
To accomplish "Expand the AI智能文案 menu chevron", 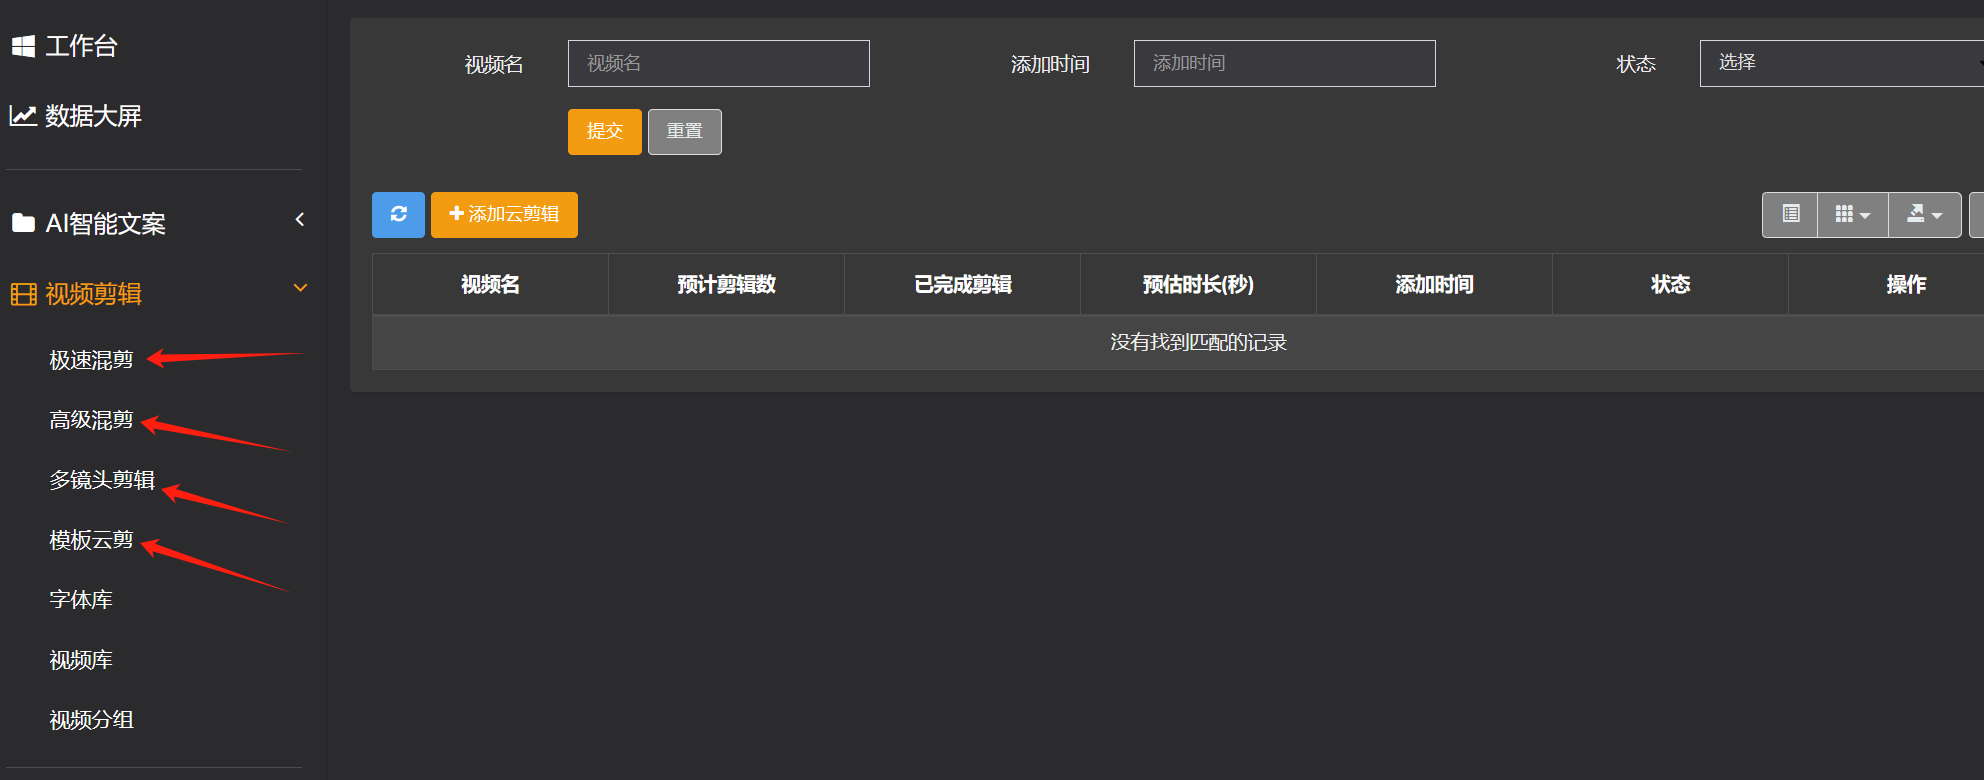I will [x=299, y=220].
